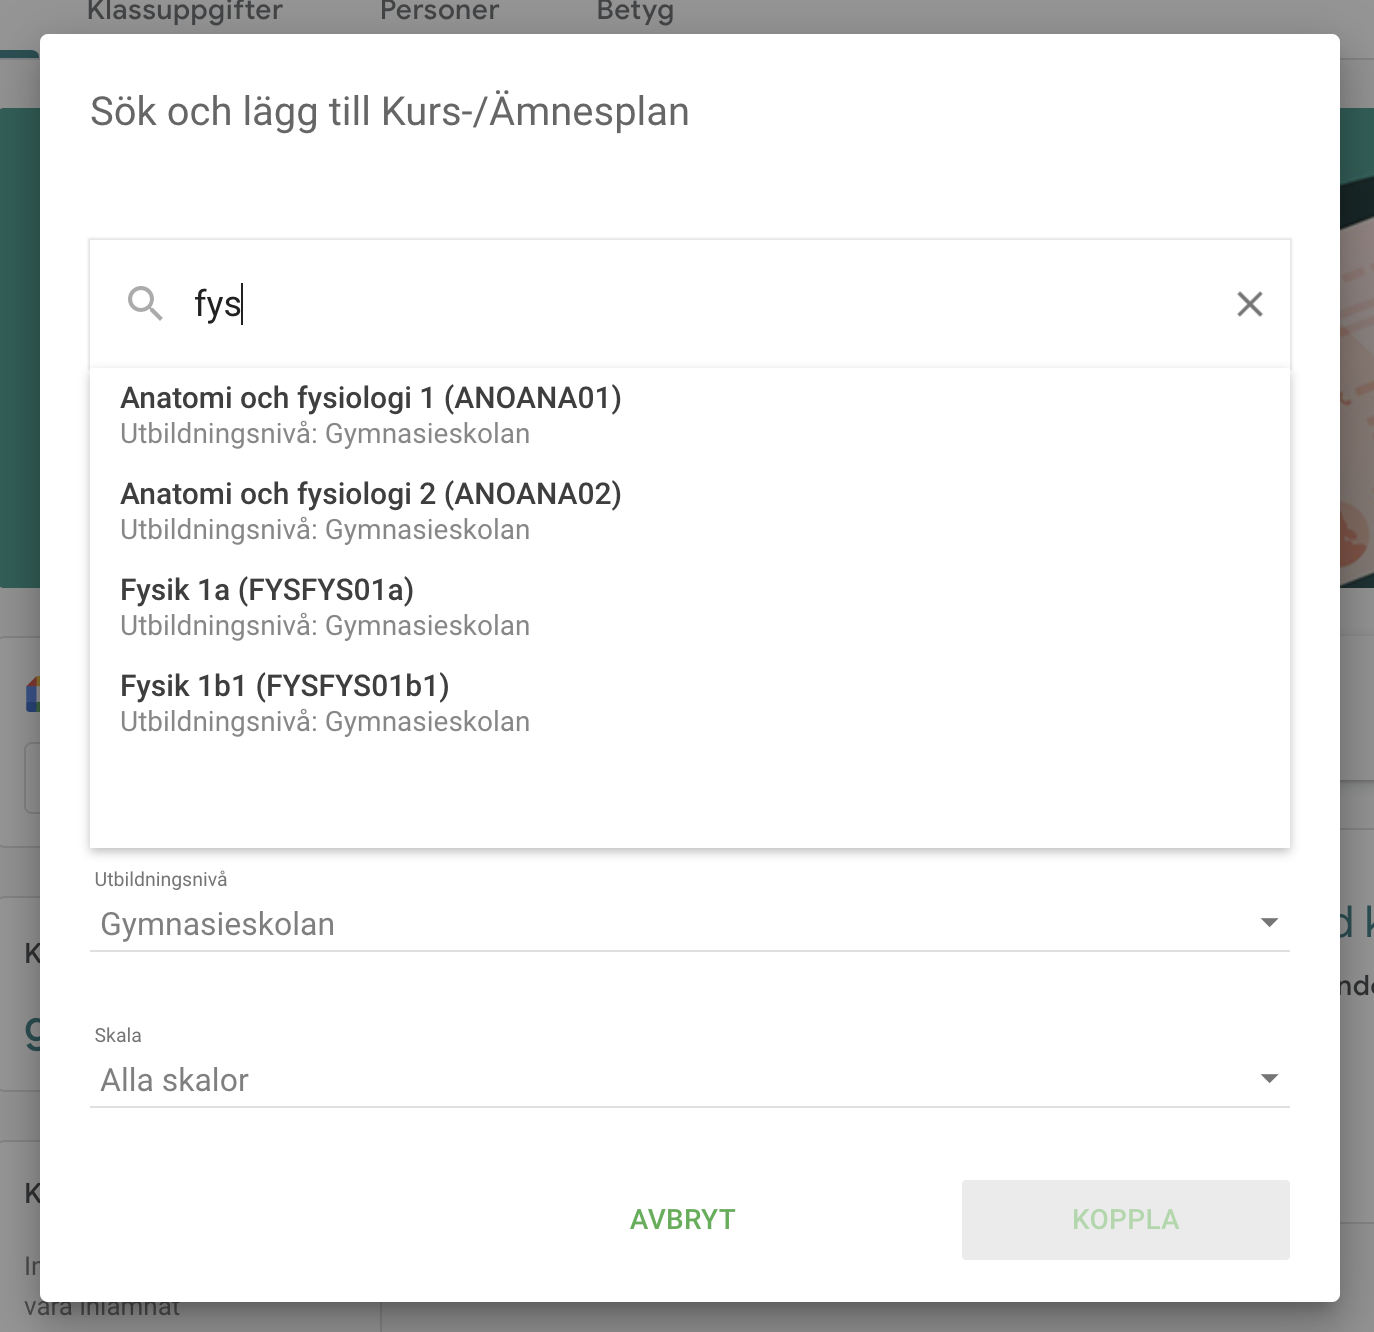Viewport: 1374px width, 1332px height.
Task: Click the Utbildningsnivå field label
Action: pyautogui.click(x=161, y=880)
